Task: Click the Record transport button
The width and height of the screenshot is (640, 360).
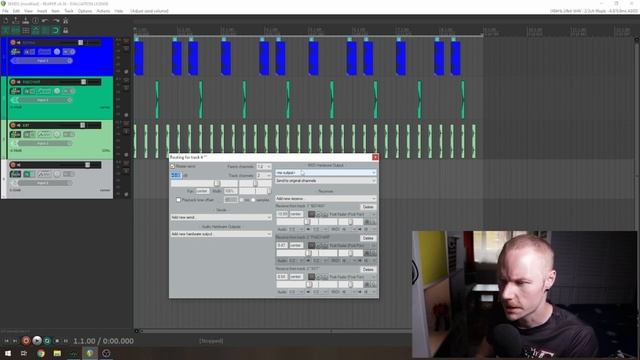Action: (x=26, y=341)
